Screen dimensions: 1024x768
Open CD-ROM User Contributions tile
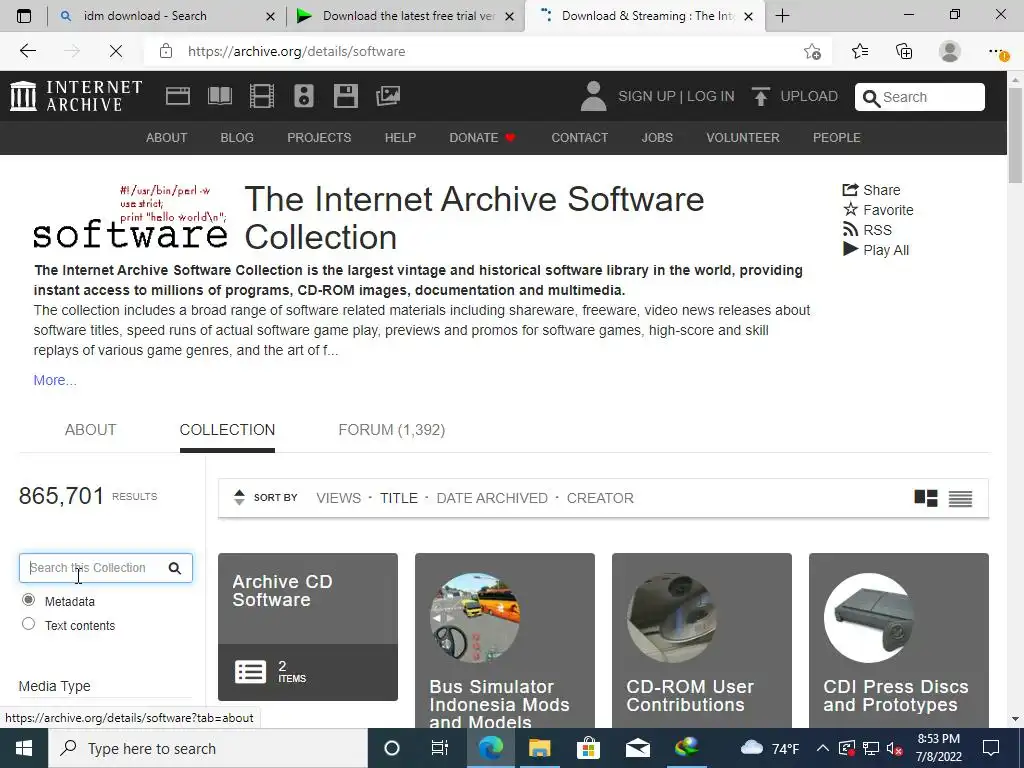pos(702,641)
